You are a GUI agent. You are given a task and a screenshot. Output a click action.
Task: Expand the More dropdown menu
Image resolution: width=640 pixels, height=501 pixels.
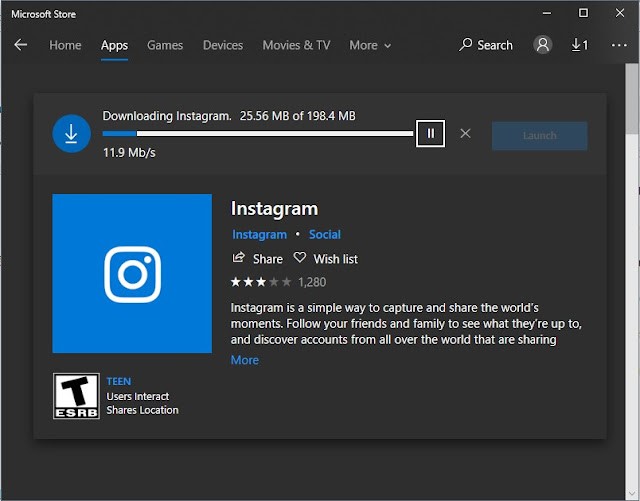pyautogui.click(x=370, y=45)
